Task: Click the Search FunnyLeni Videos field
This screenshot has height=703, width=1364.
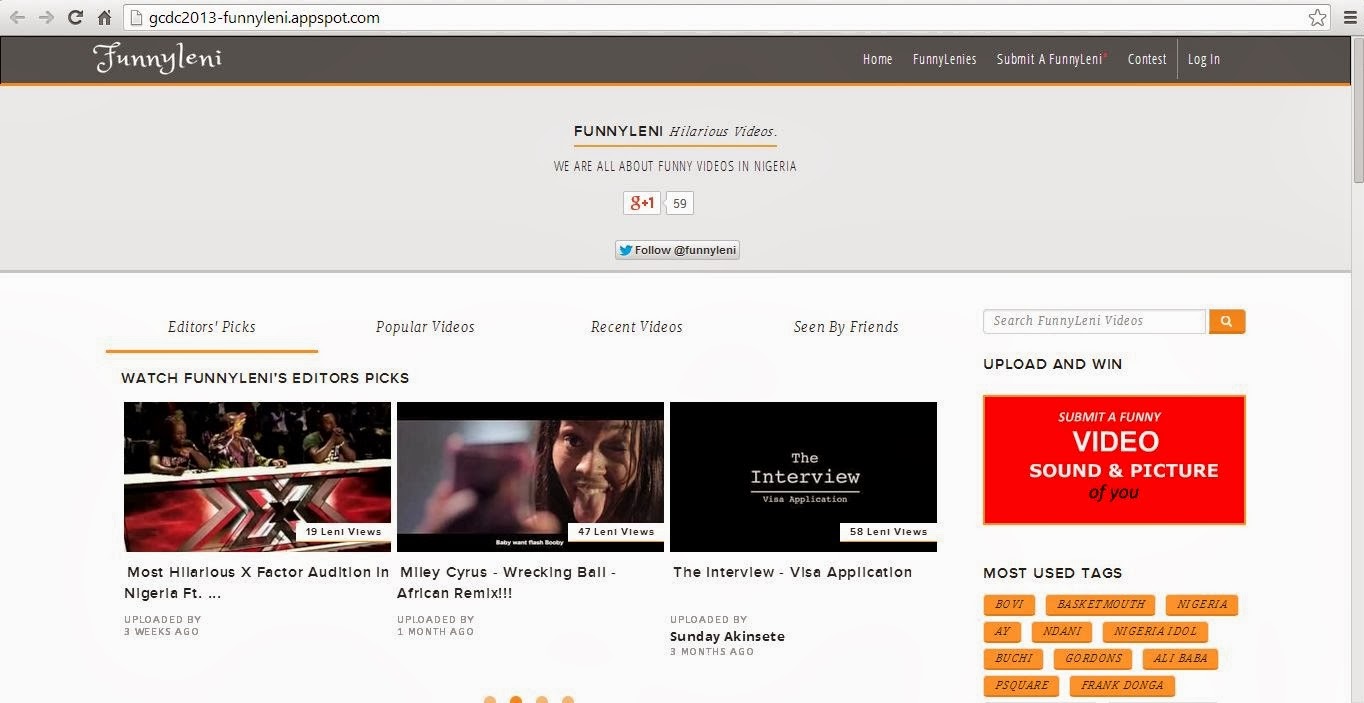Action: (x=1095, y=321)
